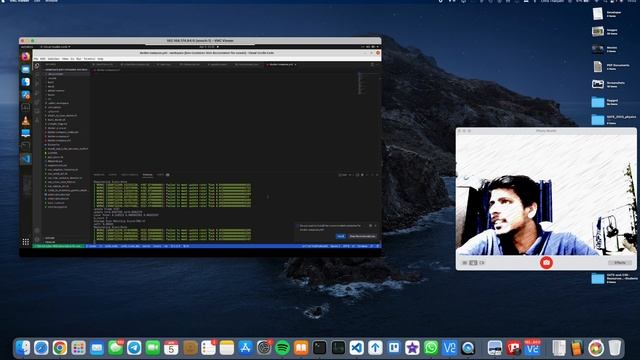Open Photo Booth icon in dock
The image size is (640, 360).
(513, 348)
